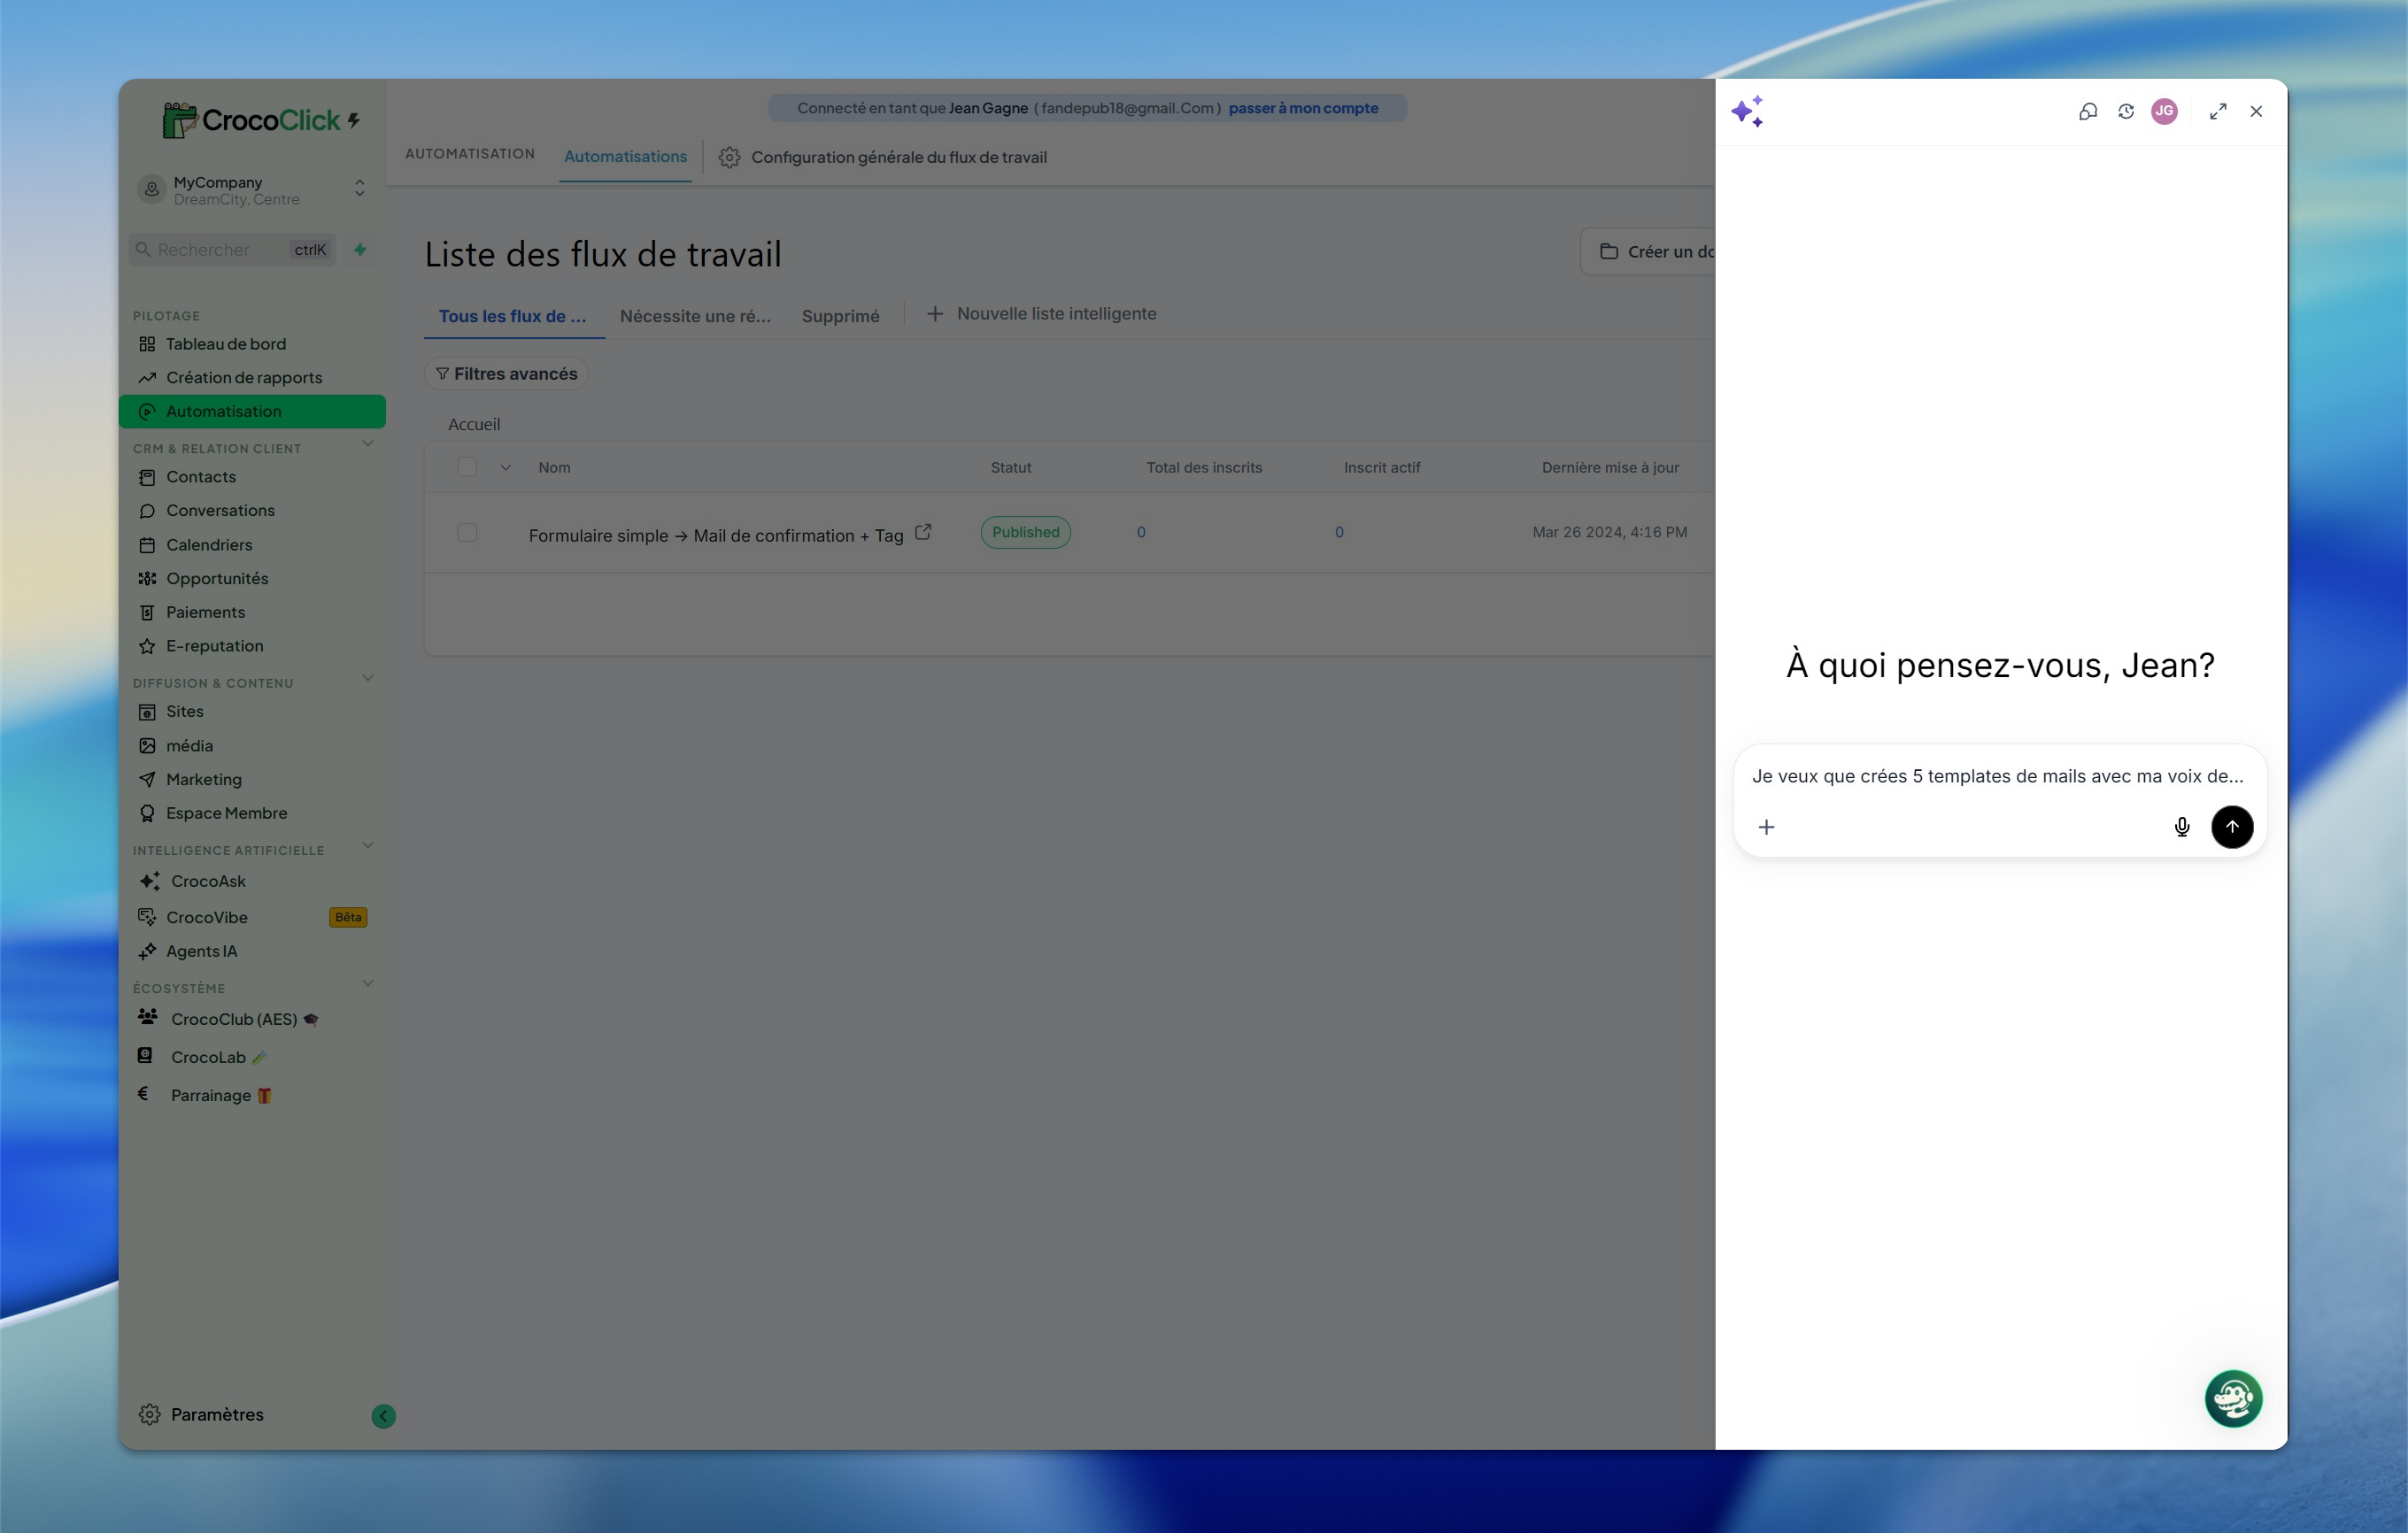Switch to the Automatisations tab

click(x=625, y=157)
